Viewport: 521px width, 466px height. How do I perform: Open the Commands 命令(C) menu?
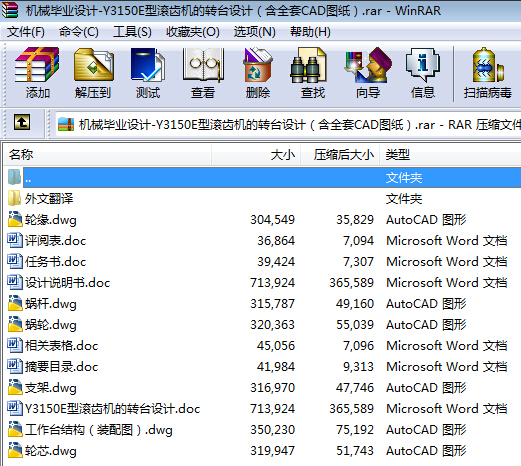pos(79,32)
